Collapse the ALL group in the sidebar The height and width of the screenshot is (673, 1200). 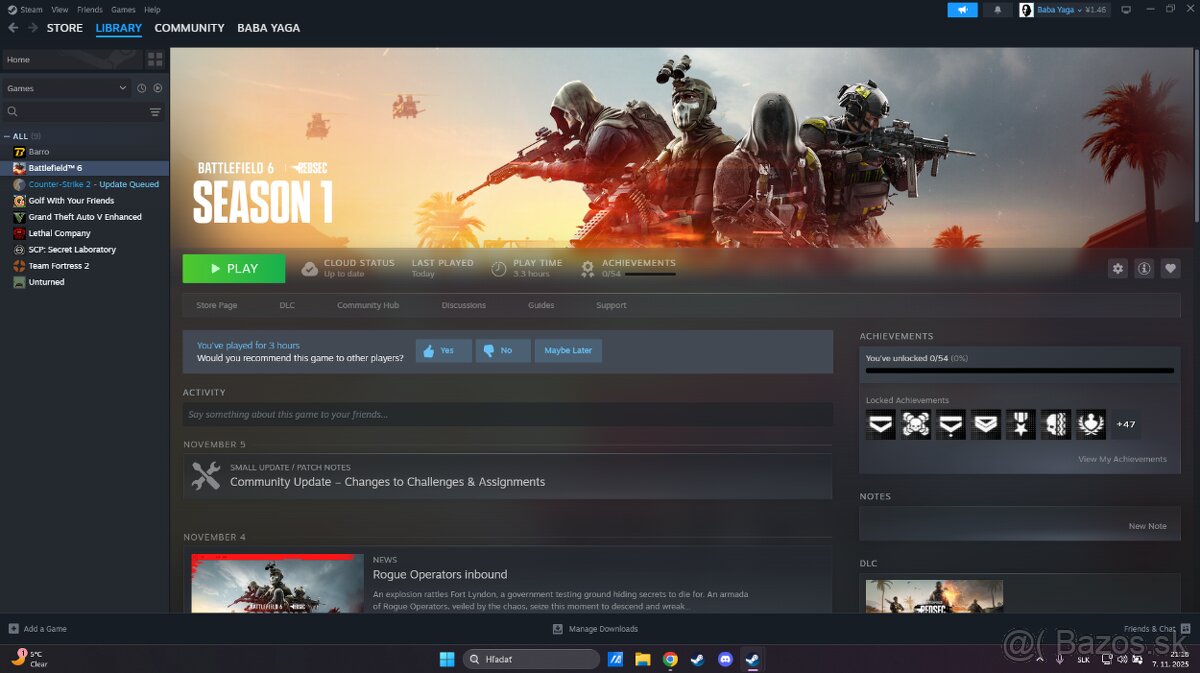point(8,136)
